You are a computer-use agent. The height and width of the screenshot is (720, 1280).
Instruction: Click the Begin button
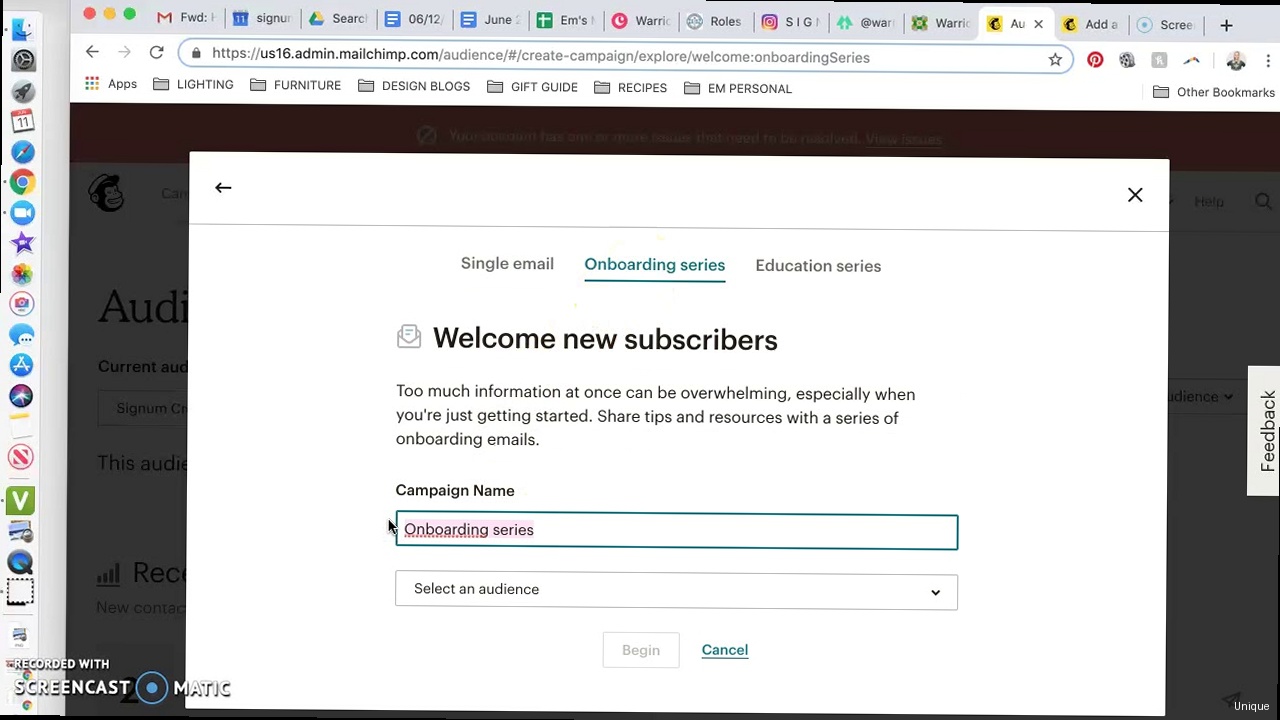(x=641, y=650)
